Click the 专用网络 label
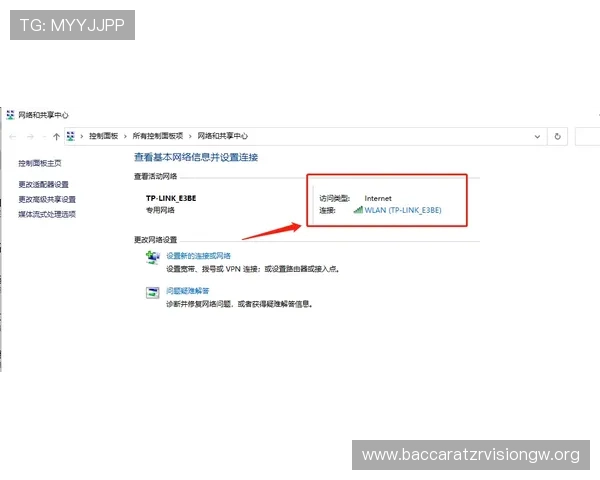 160,210
